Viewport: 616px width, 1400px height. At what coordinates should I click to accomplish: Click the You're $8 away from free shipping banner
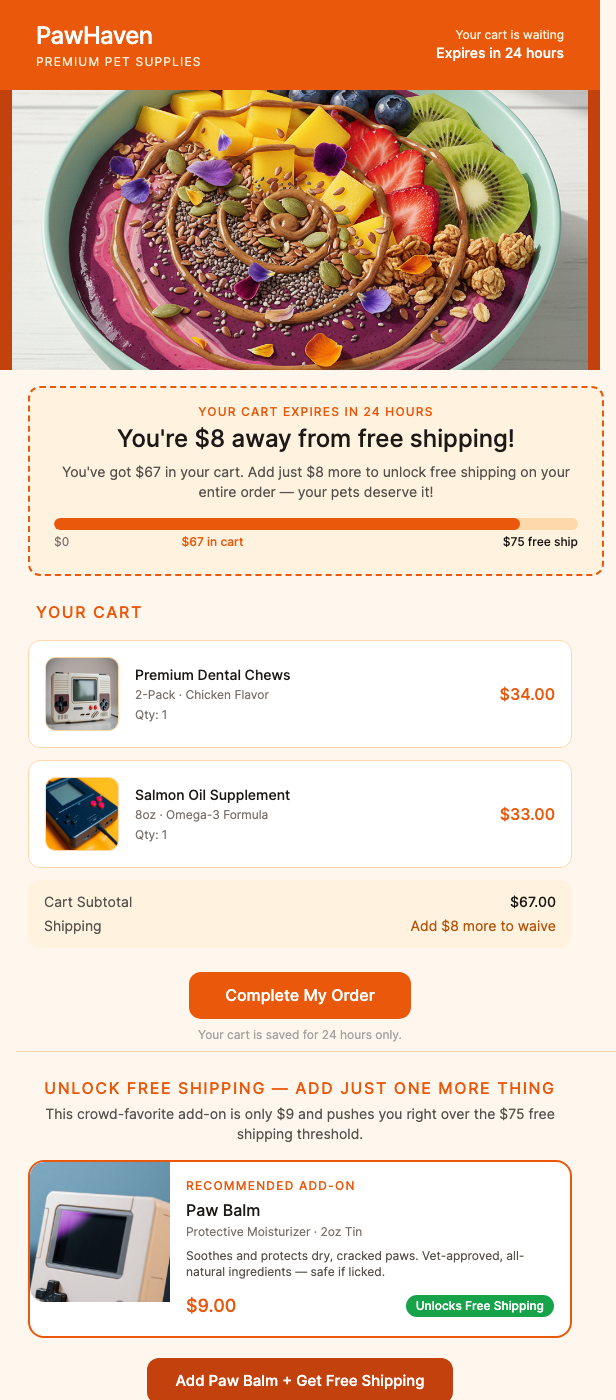(x=315, y=438)
